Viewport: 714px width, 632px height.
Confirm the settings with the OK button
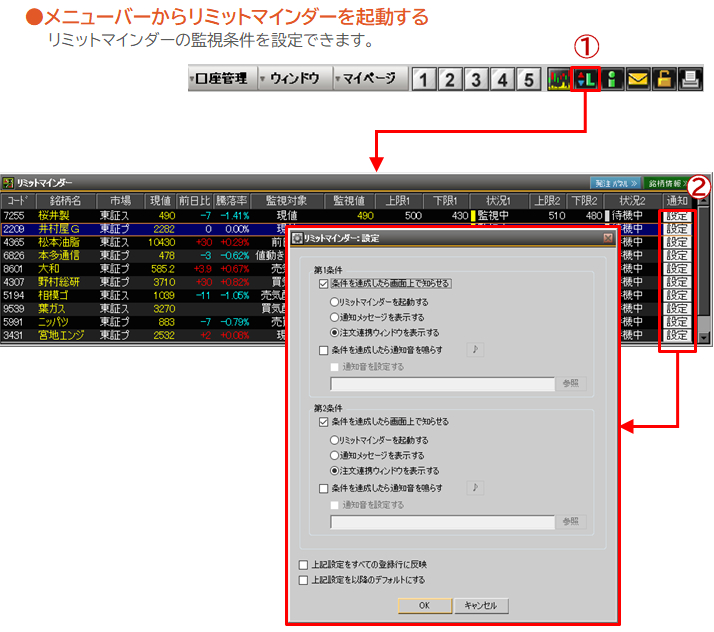point(424,606)
